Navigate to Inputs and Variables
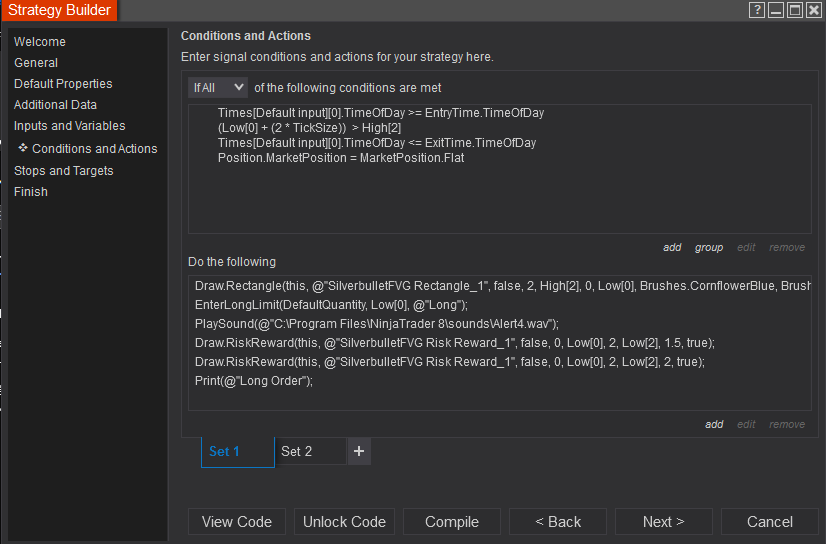Viewport: 826px width, 544px height. click(70, 126)
